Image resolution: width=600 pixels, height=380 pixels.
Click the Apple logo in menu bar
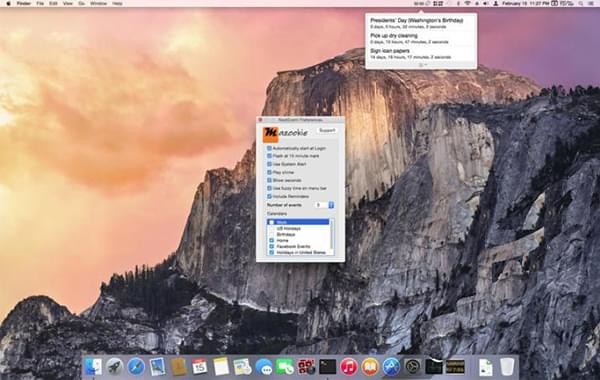click(8, 3)
